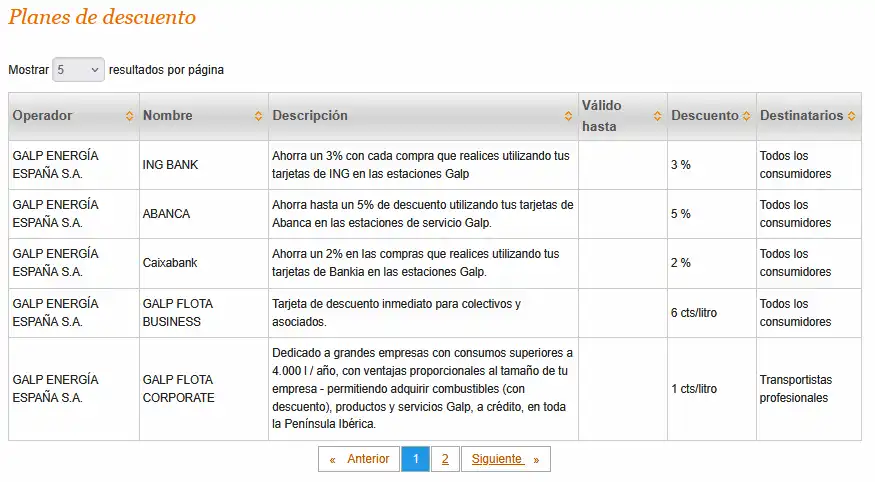This screenshot has width=875, height=482.
Task: Click Todos los consumidores in Caixabank row
Action: [795, 263]
